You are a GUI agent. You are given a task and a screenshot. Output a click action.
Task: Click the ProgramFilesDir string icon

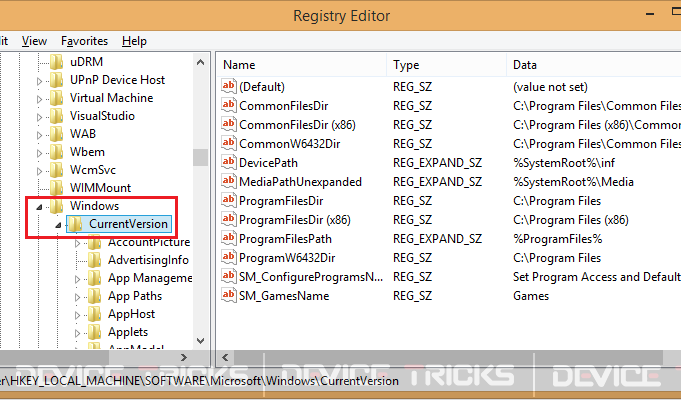click(x=229, y=201)
